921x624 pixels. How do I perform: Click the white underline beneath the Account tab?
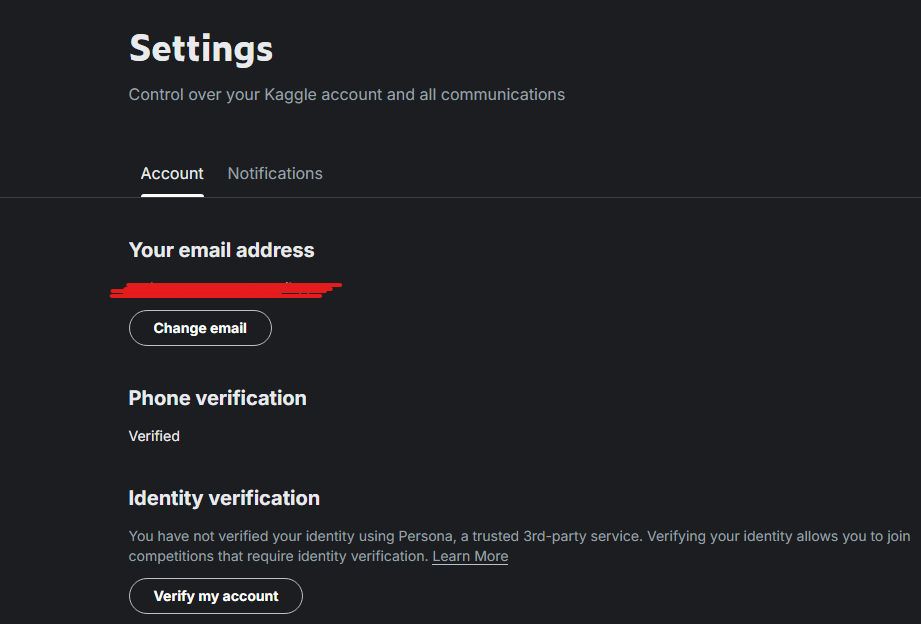[172, 195]
